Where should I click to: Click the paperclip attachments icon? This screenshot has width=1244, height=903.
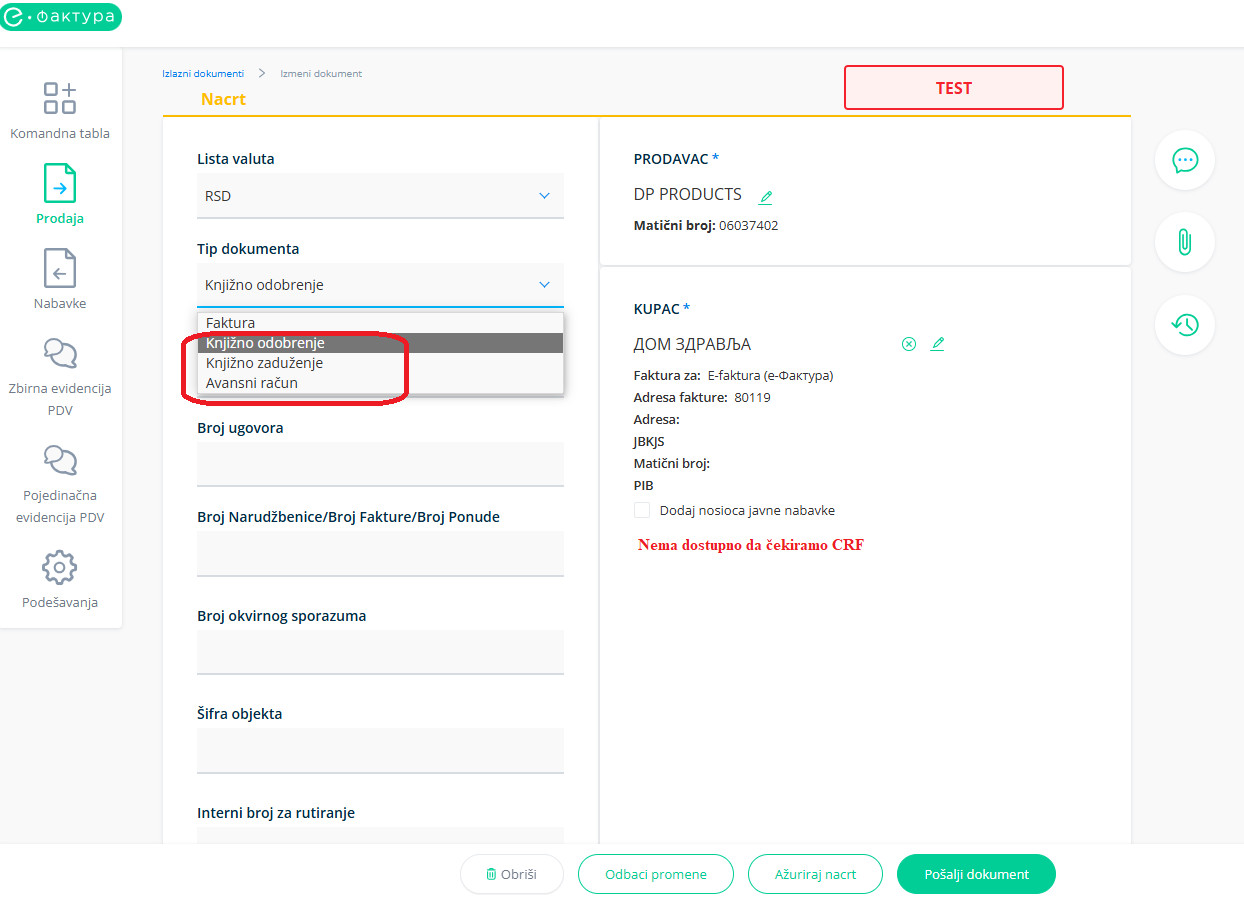click(1185, 242)
